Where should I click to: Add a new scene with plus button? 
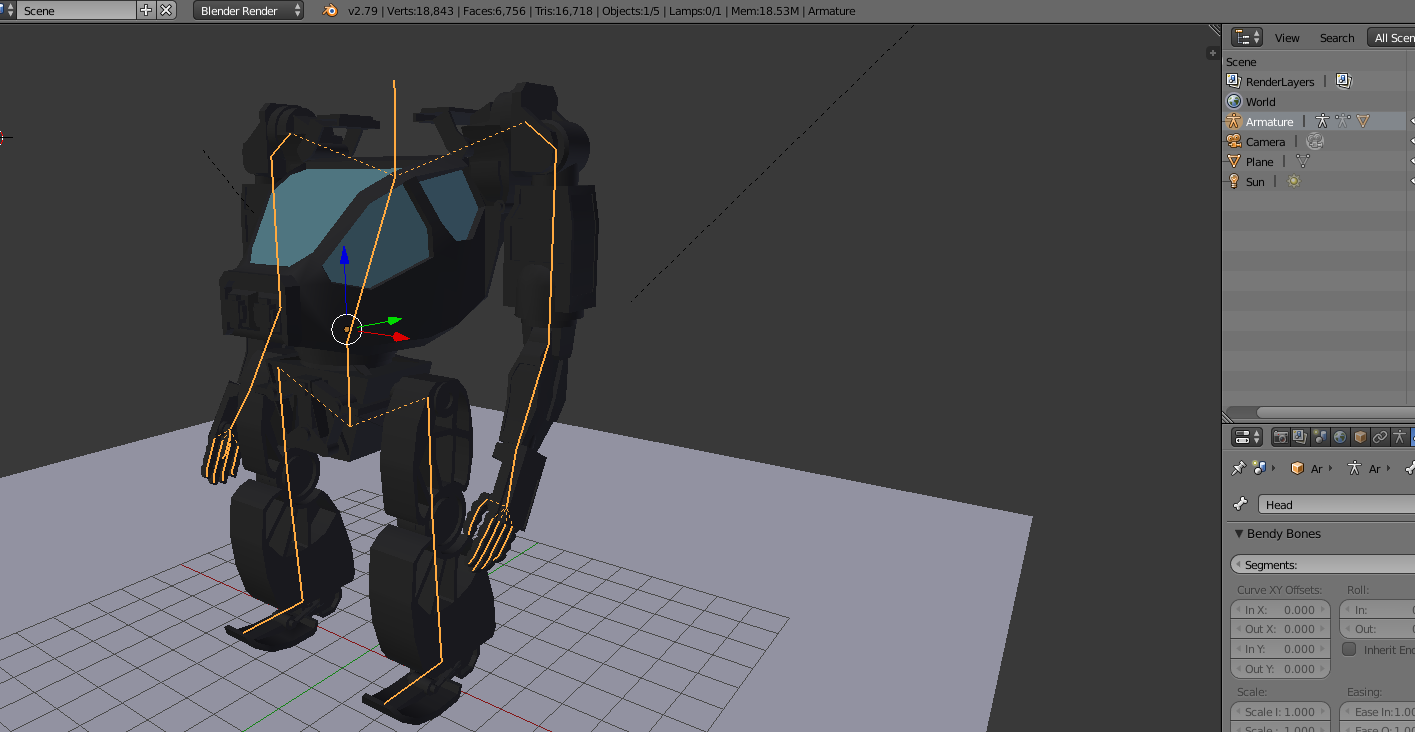[x=146, y=10]
